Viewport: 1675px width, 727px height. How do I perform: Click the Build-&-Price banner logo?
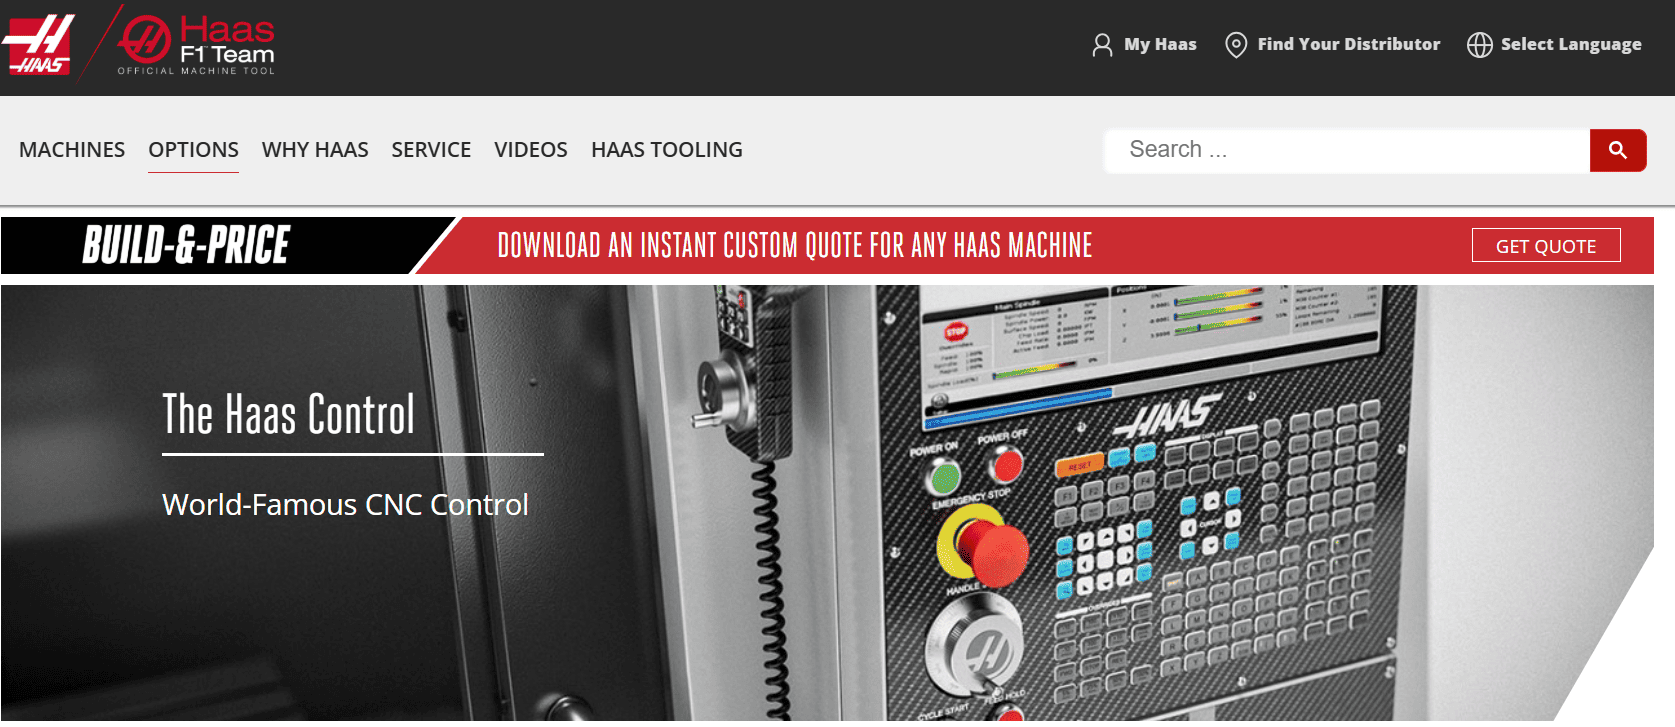pos(187,246)
